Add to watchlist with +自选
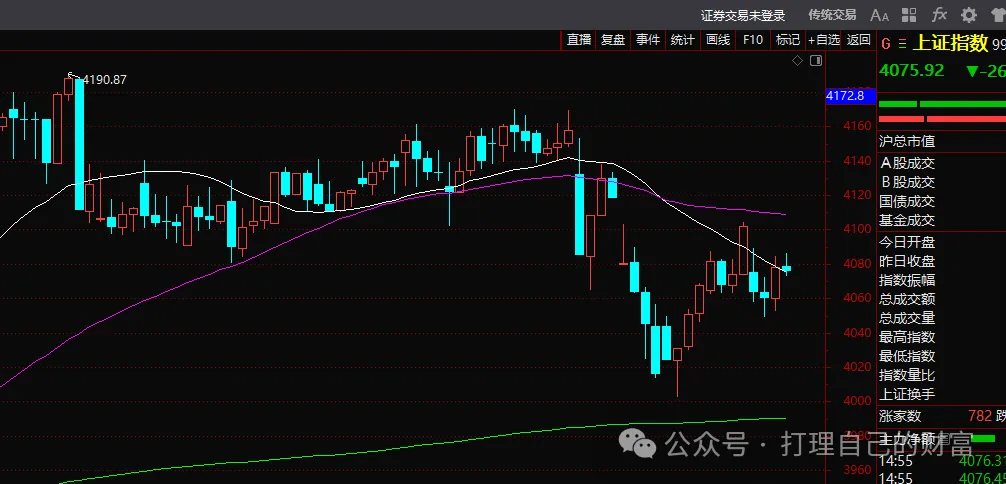This screenshot has height=484, width=1006. point(824,40)
